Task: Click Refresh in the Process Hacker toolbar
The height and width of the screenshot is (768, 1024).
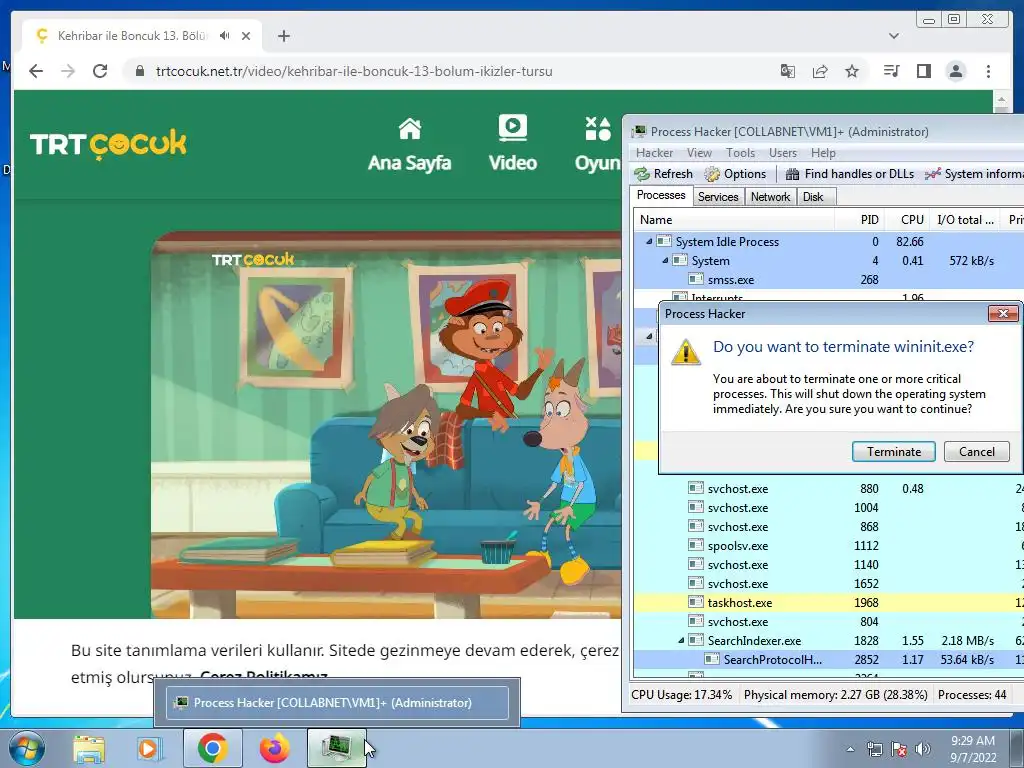Action: [x=664, y=174]
